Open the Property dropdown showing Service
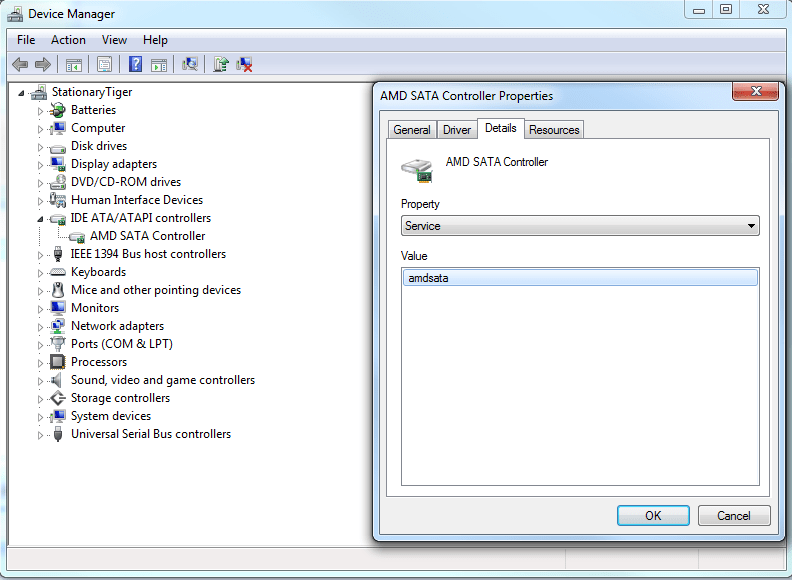Image resolution: width=792 pixels, height=580 pixels. click(x=580, y=226)
